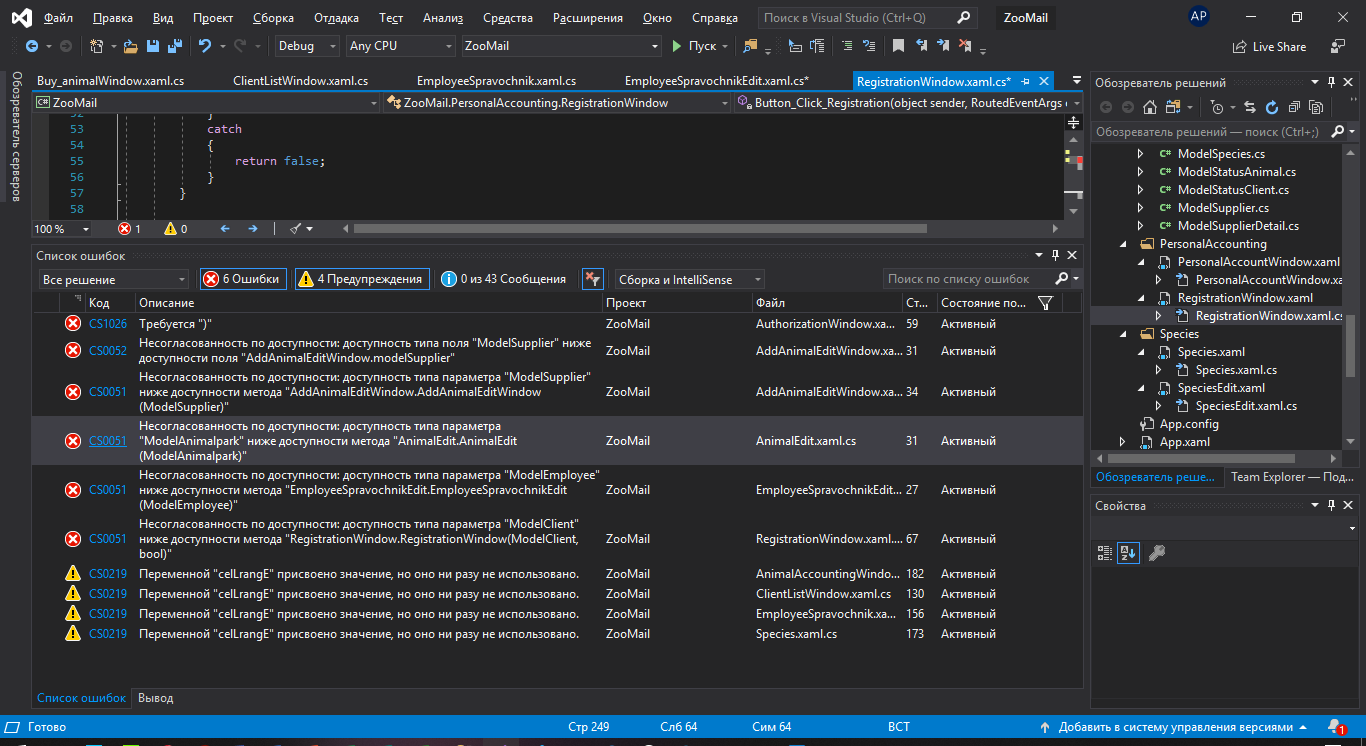
Task: Collapse the Species folder node
Action: (1122, 334)
